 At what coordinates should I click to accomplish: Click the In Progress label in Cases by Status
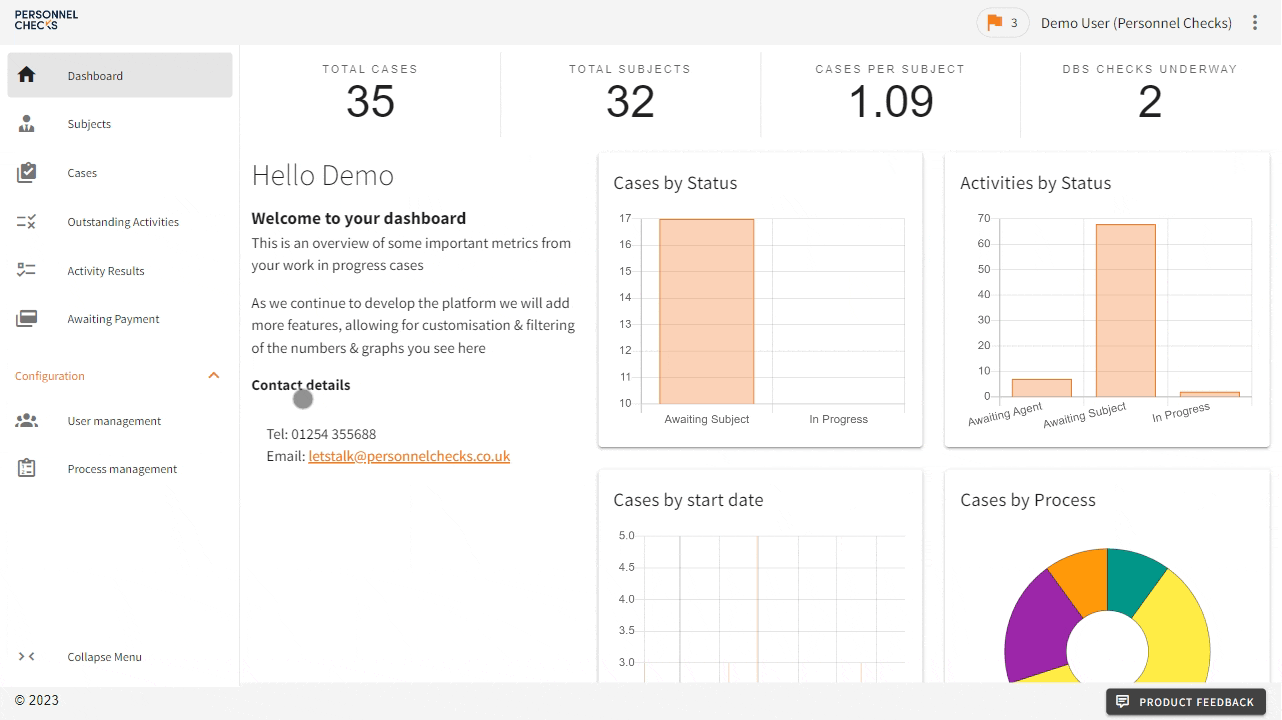pyautogui.click(x=838, y=419)
